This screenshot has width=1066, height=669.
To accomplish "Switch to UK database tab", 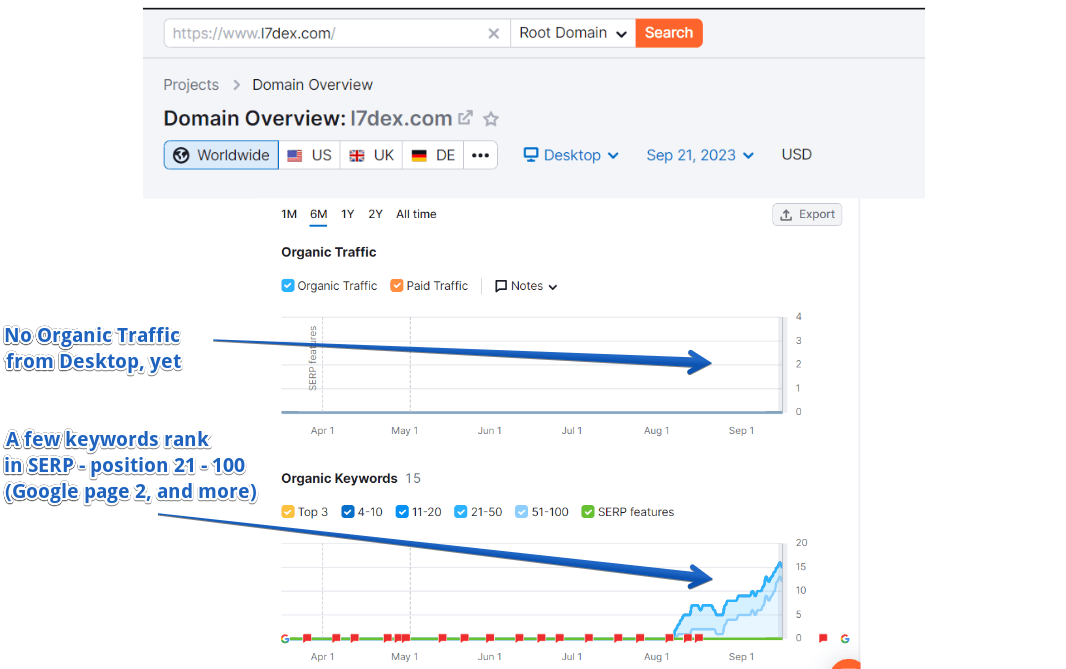I will (x=371, y=155).
